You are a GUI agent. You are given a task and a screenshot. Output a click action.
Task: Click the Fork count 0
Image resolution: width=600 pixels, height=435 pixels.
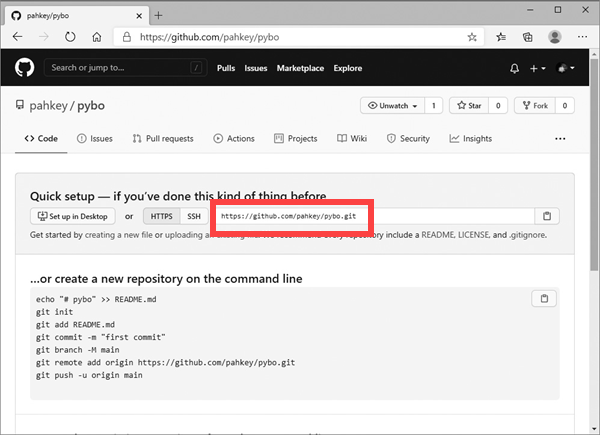564,106
